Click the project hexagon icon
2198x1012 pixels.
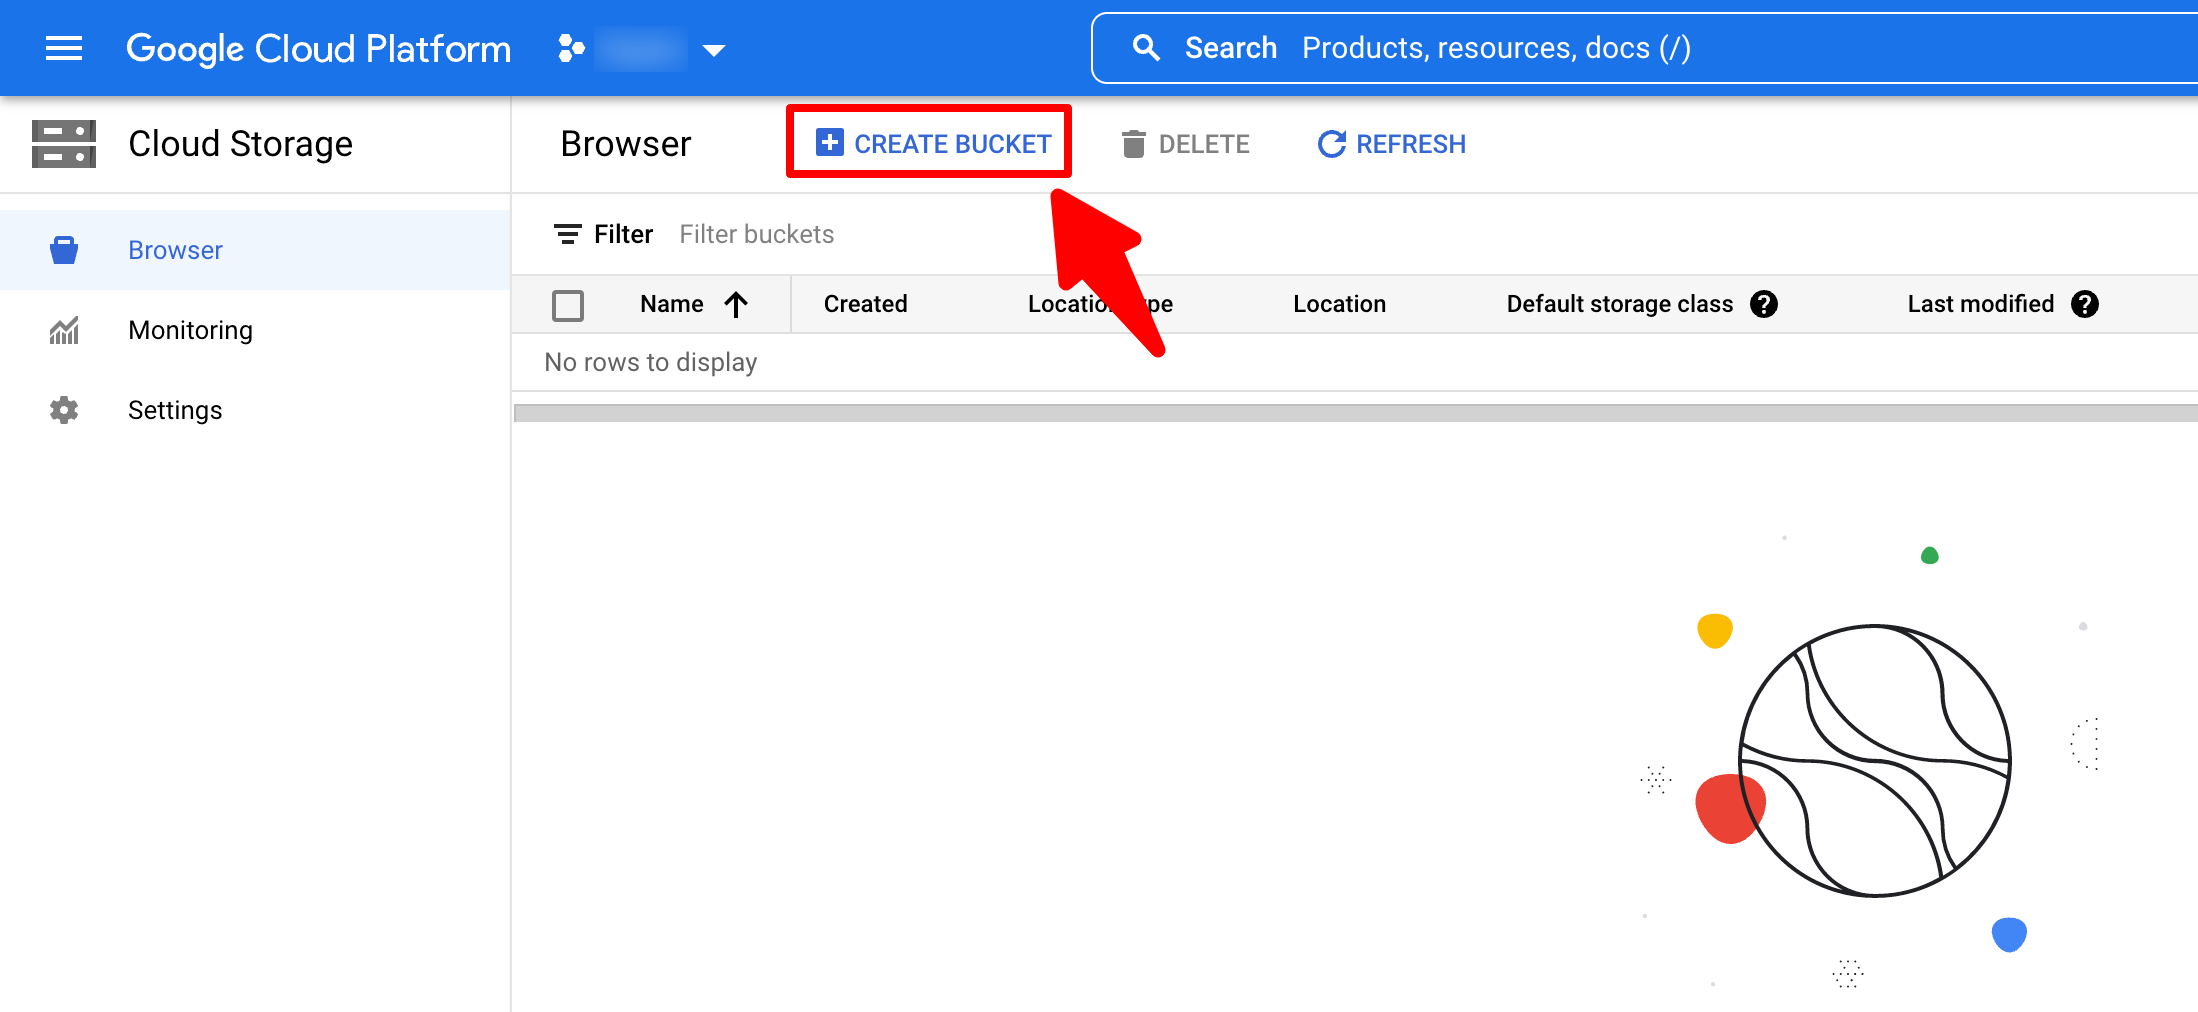coord(571,48)
